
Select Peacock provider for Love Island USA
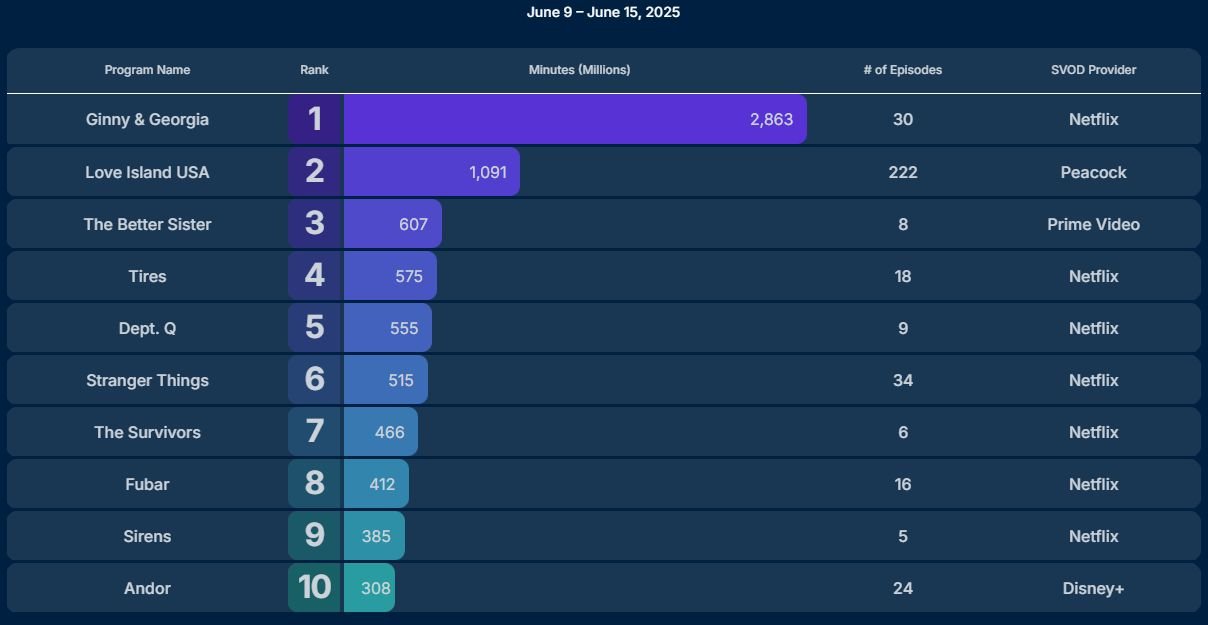pyautogui.click(x=1093, y=172)
